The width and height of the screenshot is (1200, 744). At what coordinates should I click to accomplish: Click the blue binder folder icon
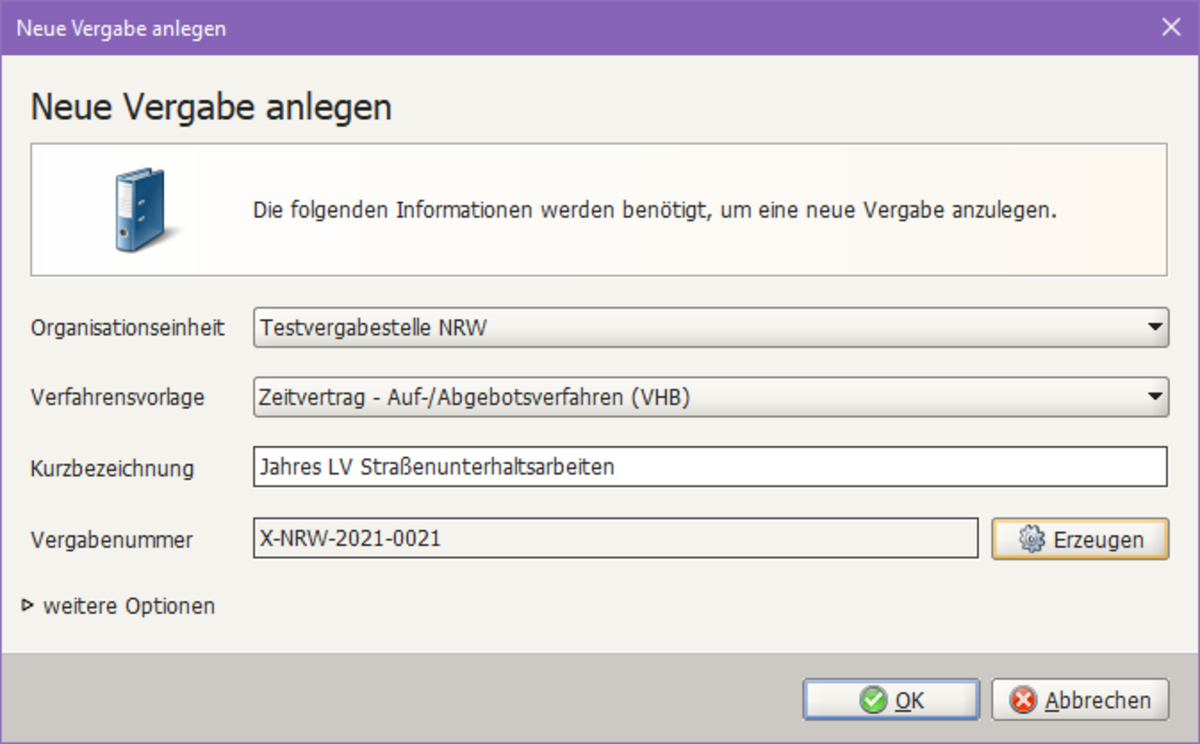coord(139,210)
